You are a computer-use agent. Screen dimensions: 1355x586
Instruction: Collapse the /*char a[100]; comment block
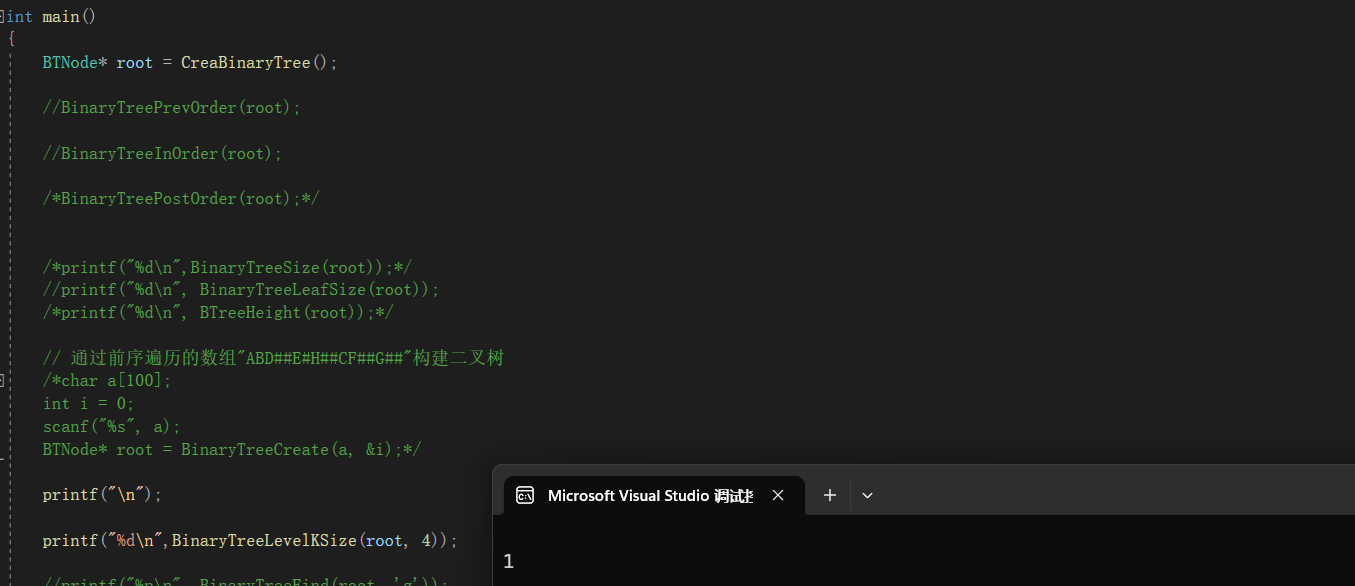[3, 380]
